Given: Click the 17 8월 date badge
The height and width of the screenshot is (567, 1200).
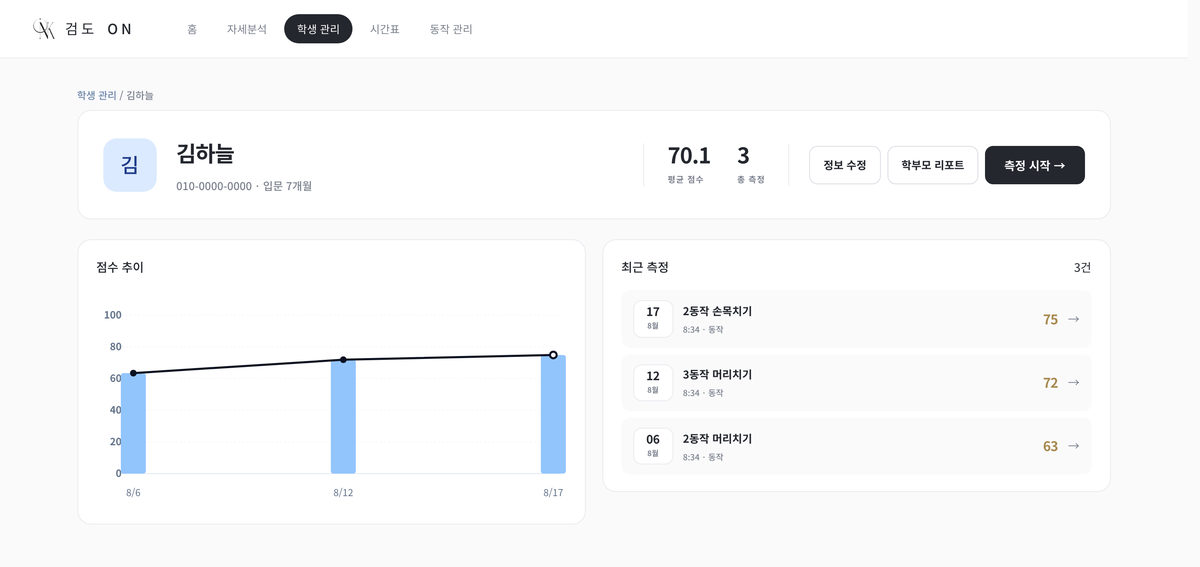Looking at the screenshot, I should pyautogui.click(x=653, y=319).
